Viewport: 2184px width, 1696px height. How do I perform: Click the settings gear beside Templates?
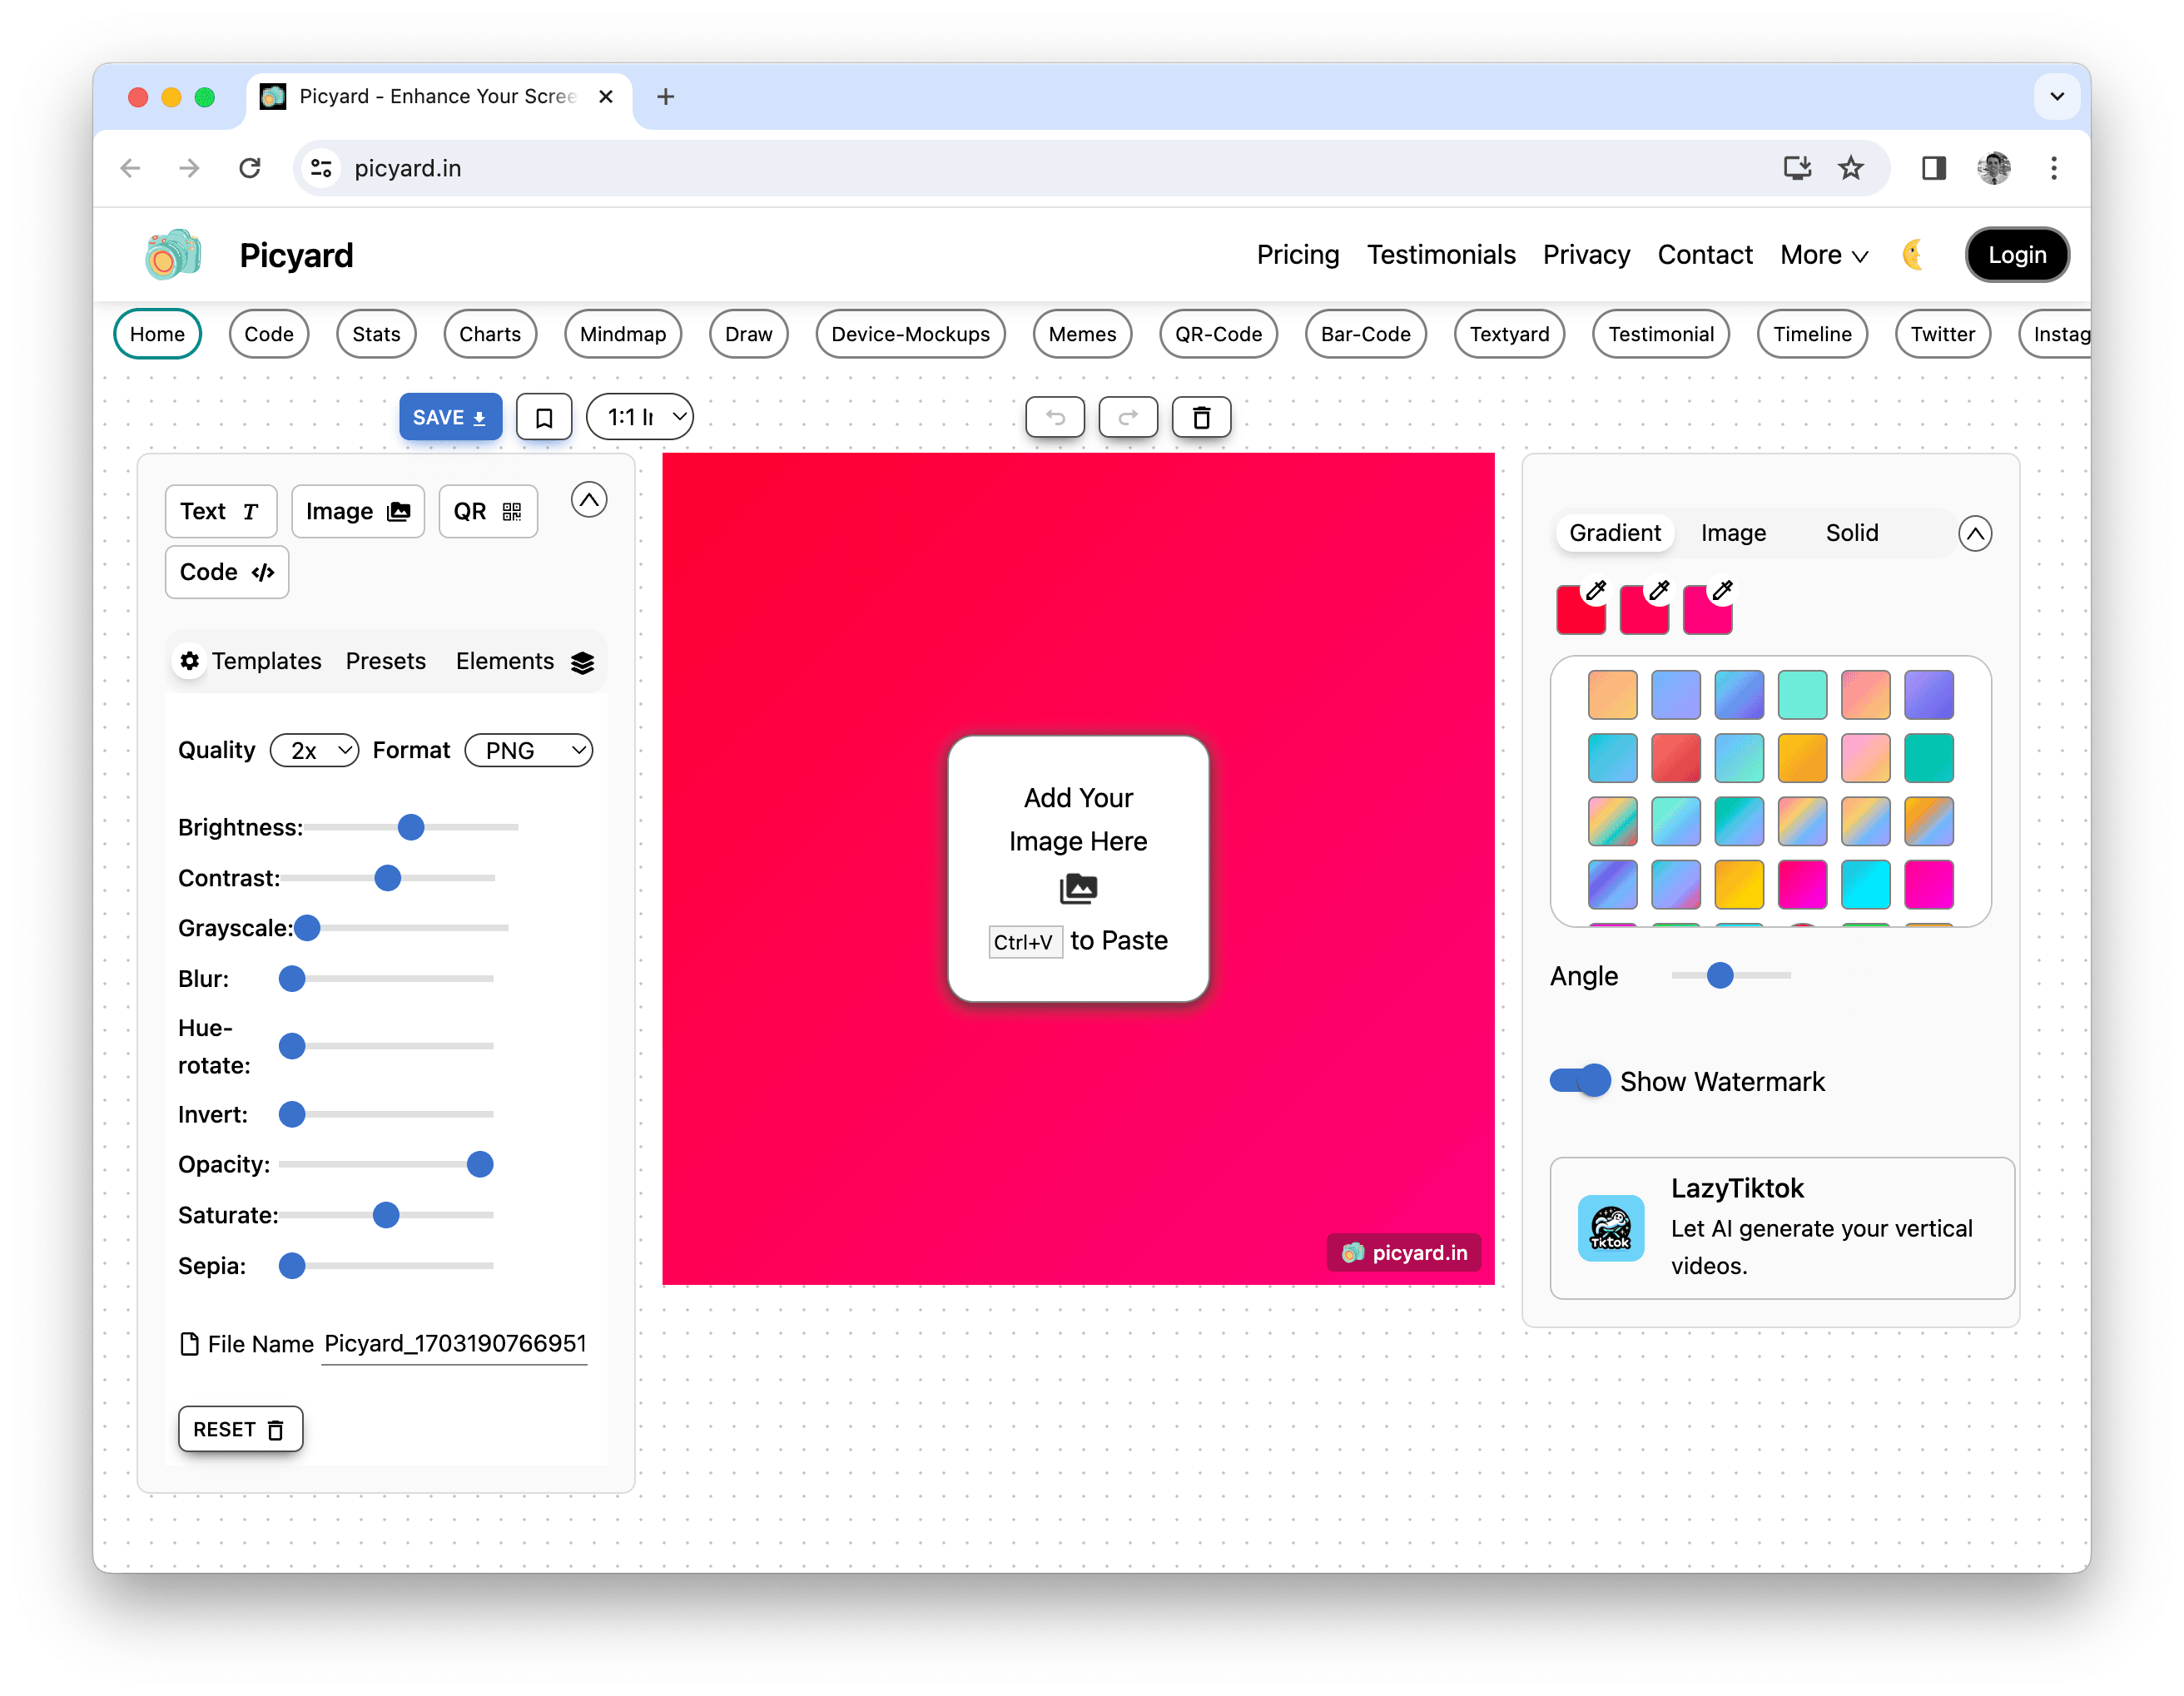coord(190,661)
